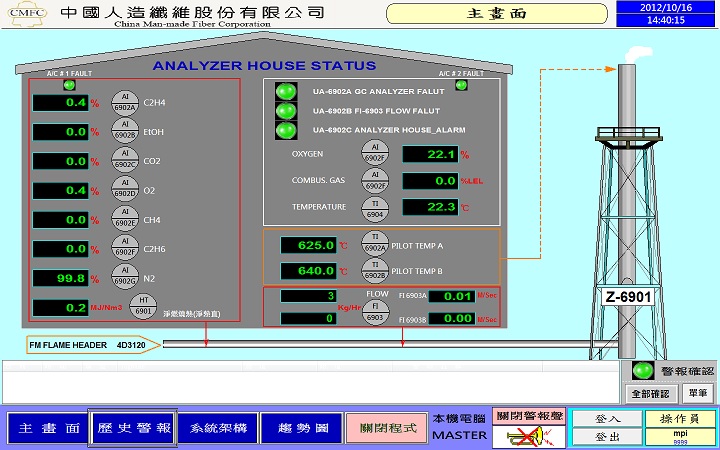Click the HT 6901 heating value tag

143,307
